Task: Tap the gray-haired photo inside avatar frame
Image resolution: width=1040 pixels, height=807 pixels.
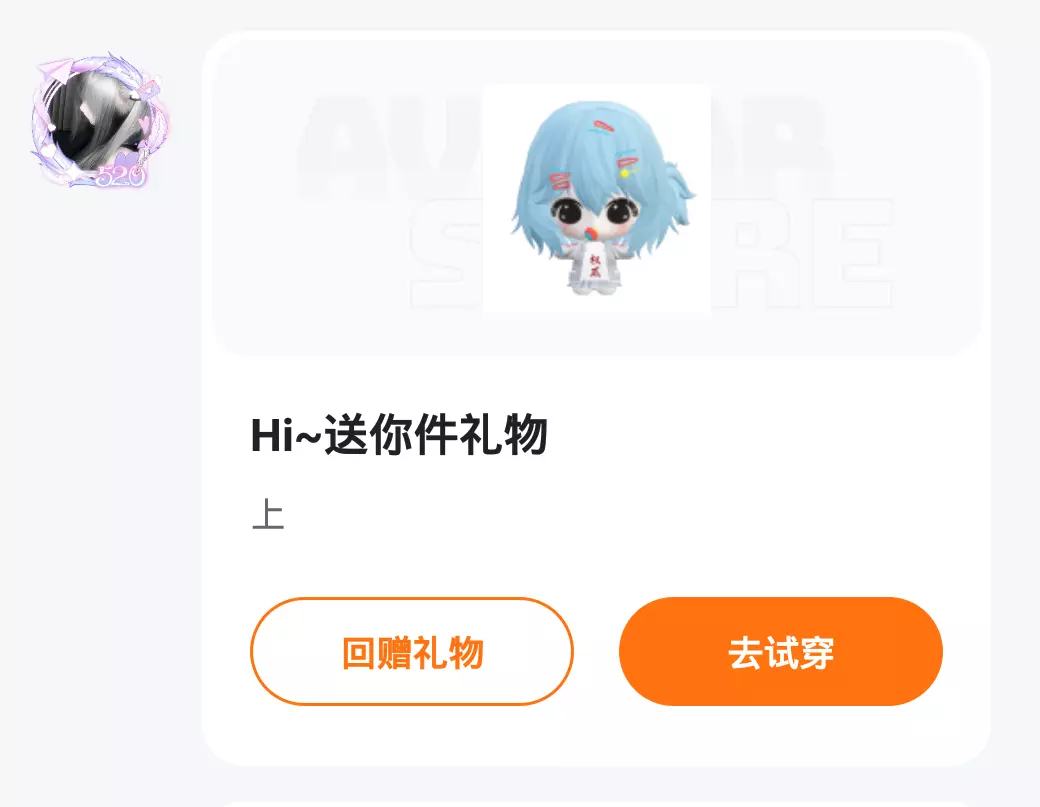Action: (x=99, y=118)
